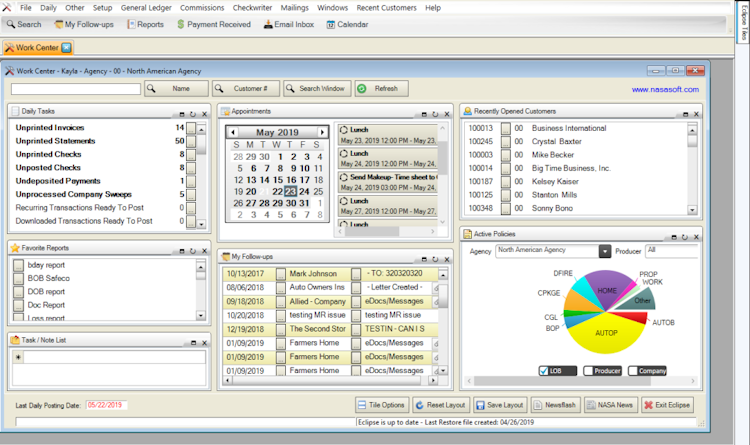The image size is (750, 445).
Task: Close the My Follow-ups panel
Action: coord(447,259)
